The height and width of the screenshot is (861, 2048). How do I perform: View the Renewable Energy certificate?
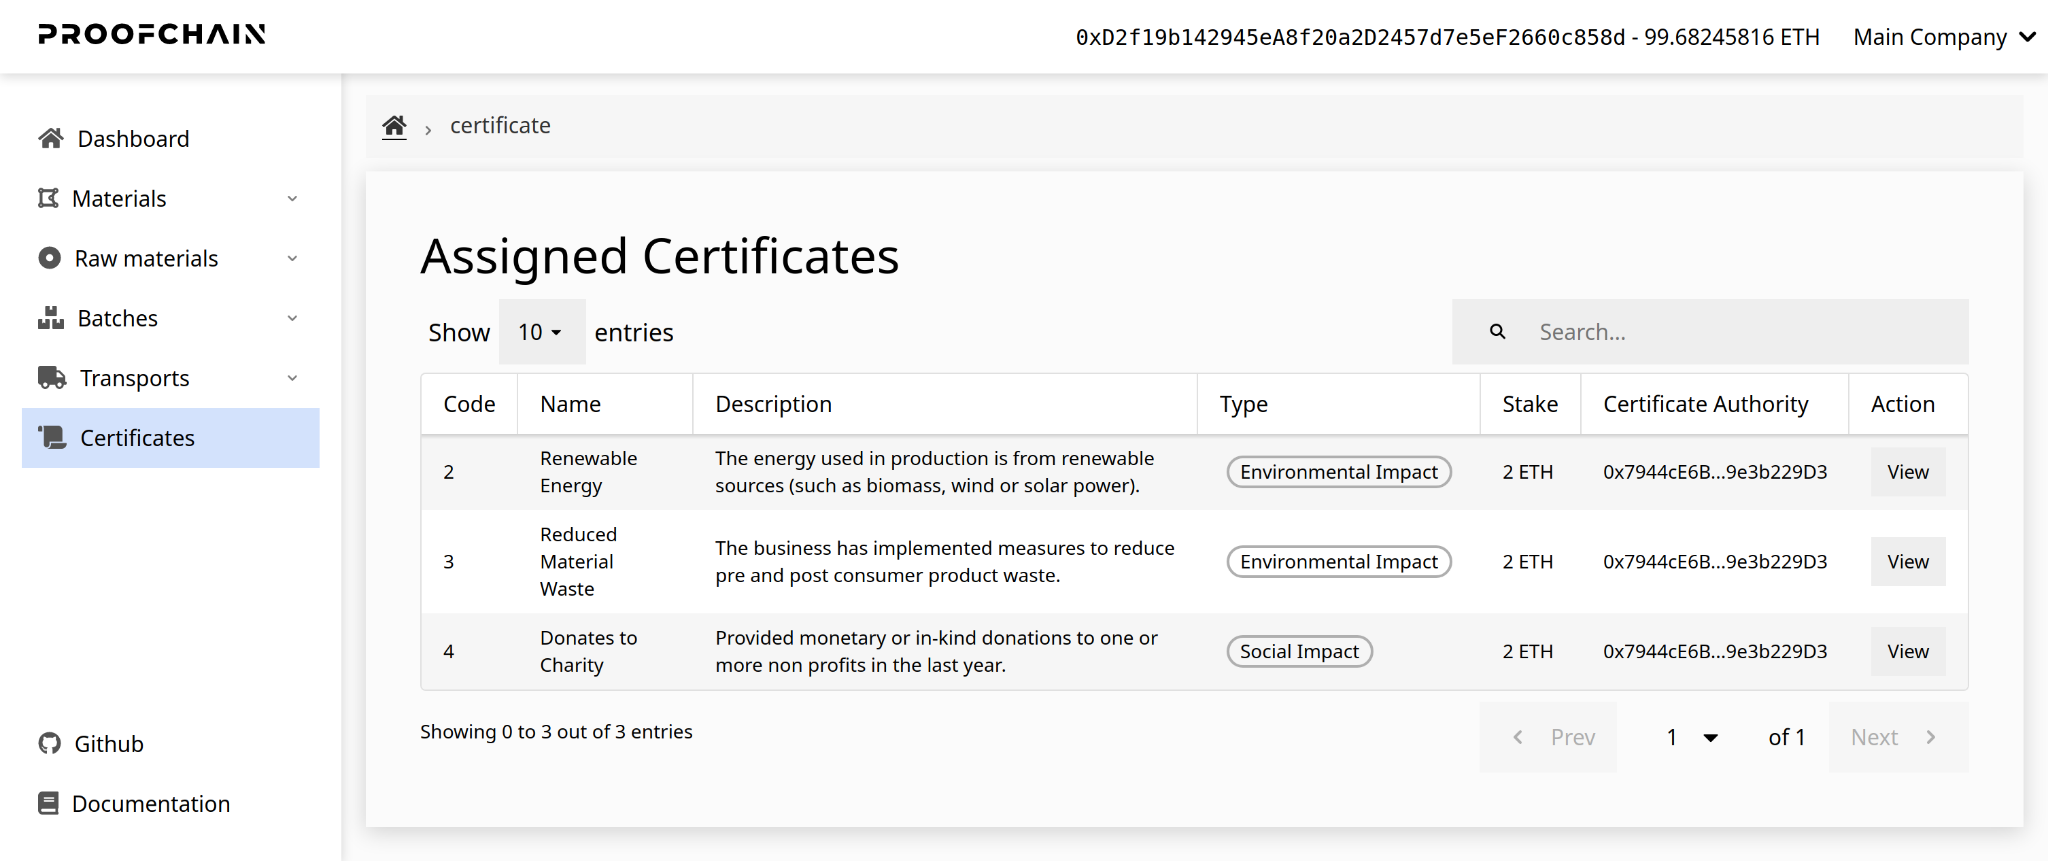pyautogui.click(x=1908, y=472)
